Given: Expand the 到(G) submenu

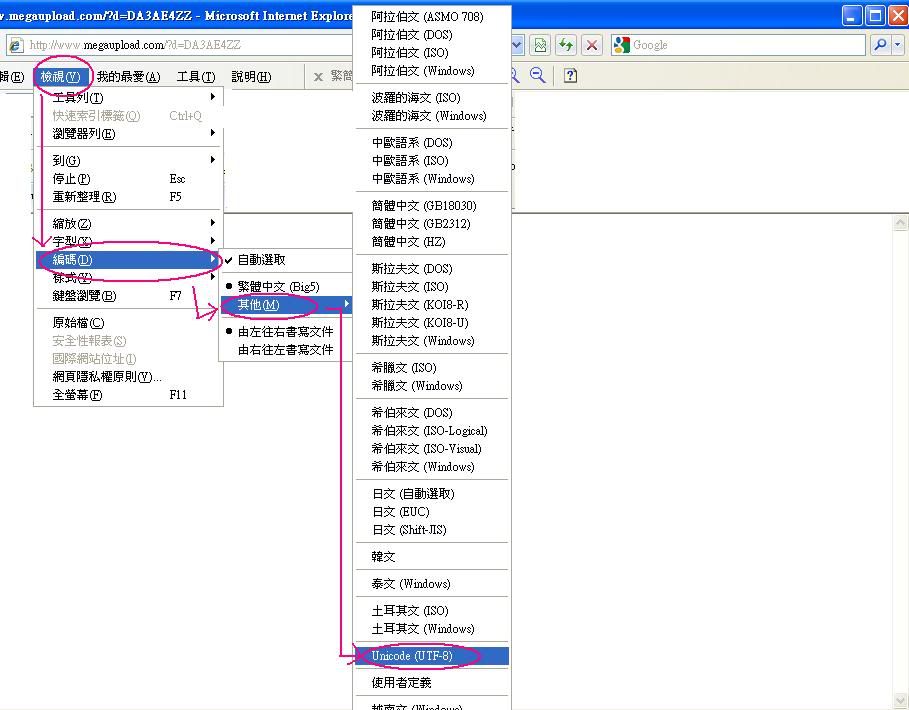Looking at the screenshot, I should [x=129, y=161].
